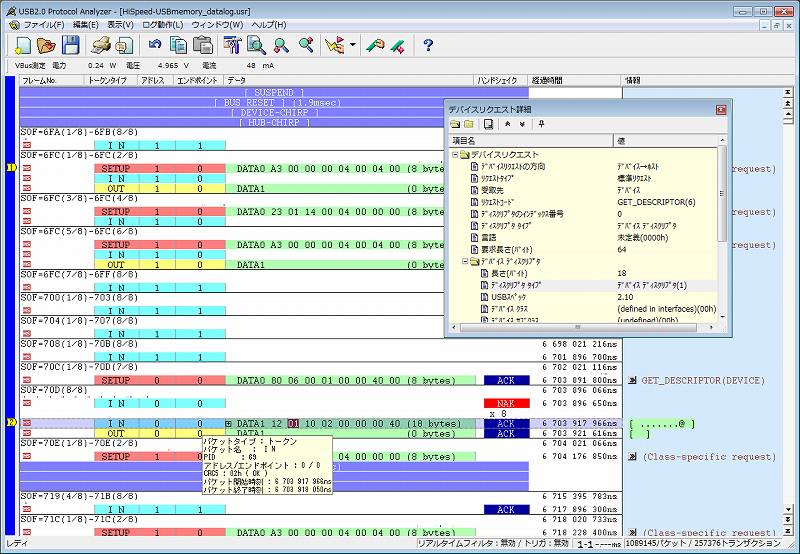This screenshot has width=800, height=554.
Task: Click the Find previous magnifier icon
Action: pyautogui.click(x=306, y=45)
